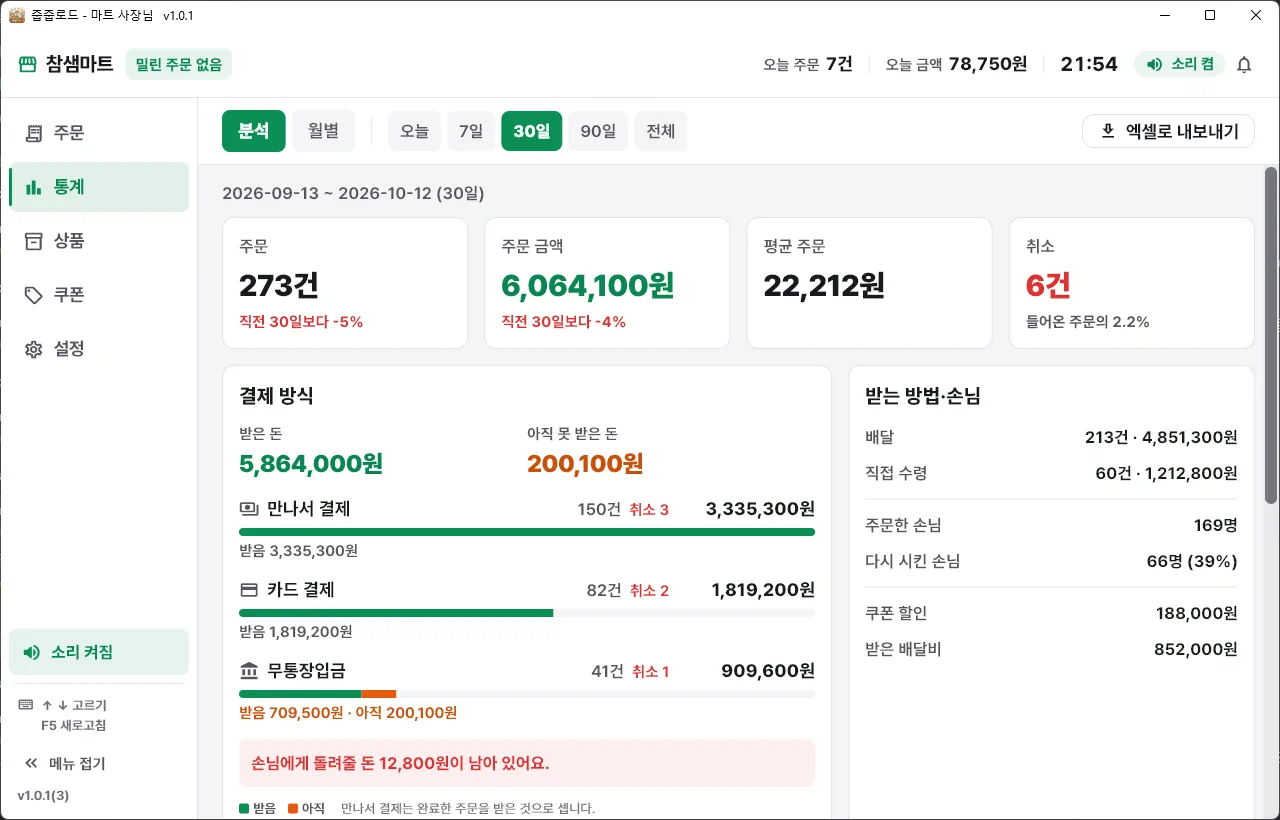The width and height of the screenshot is (1280, 820).
Task: Toggle the 소리 켬 sound pill in the header
Action: pos(1179,64)
